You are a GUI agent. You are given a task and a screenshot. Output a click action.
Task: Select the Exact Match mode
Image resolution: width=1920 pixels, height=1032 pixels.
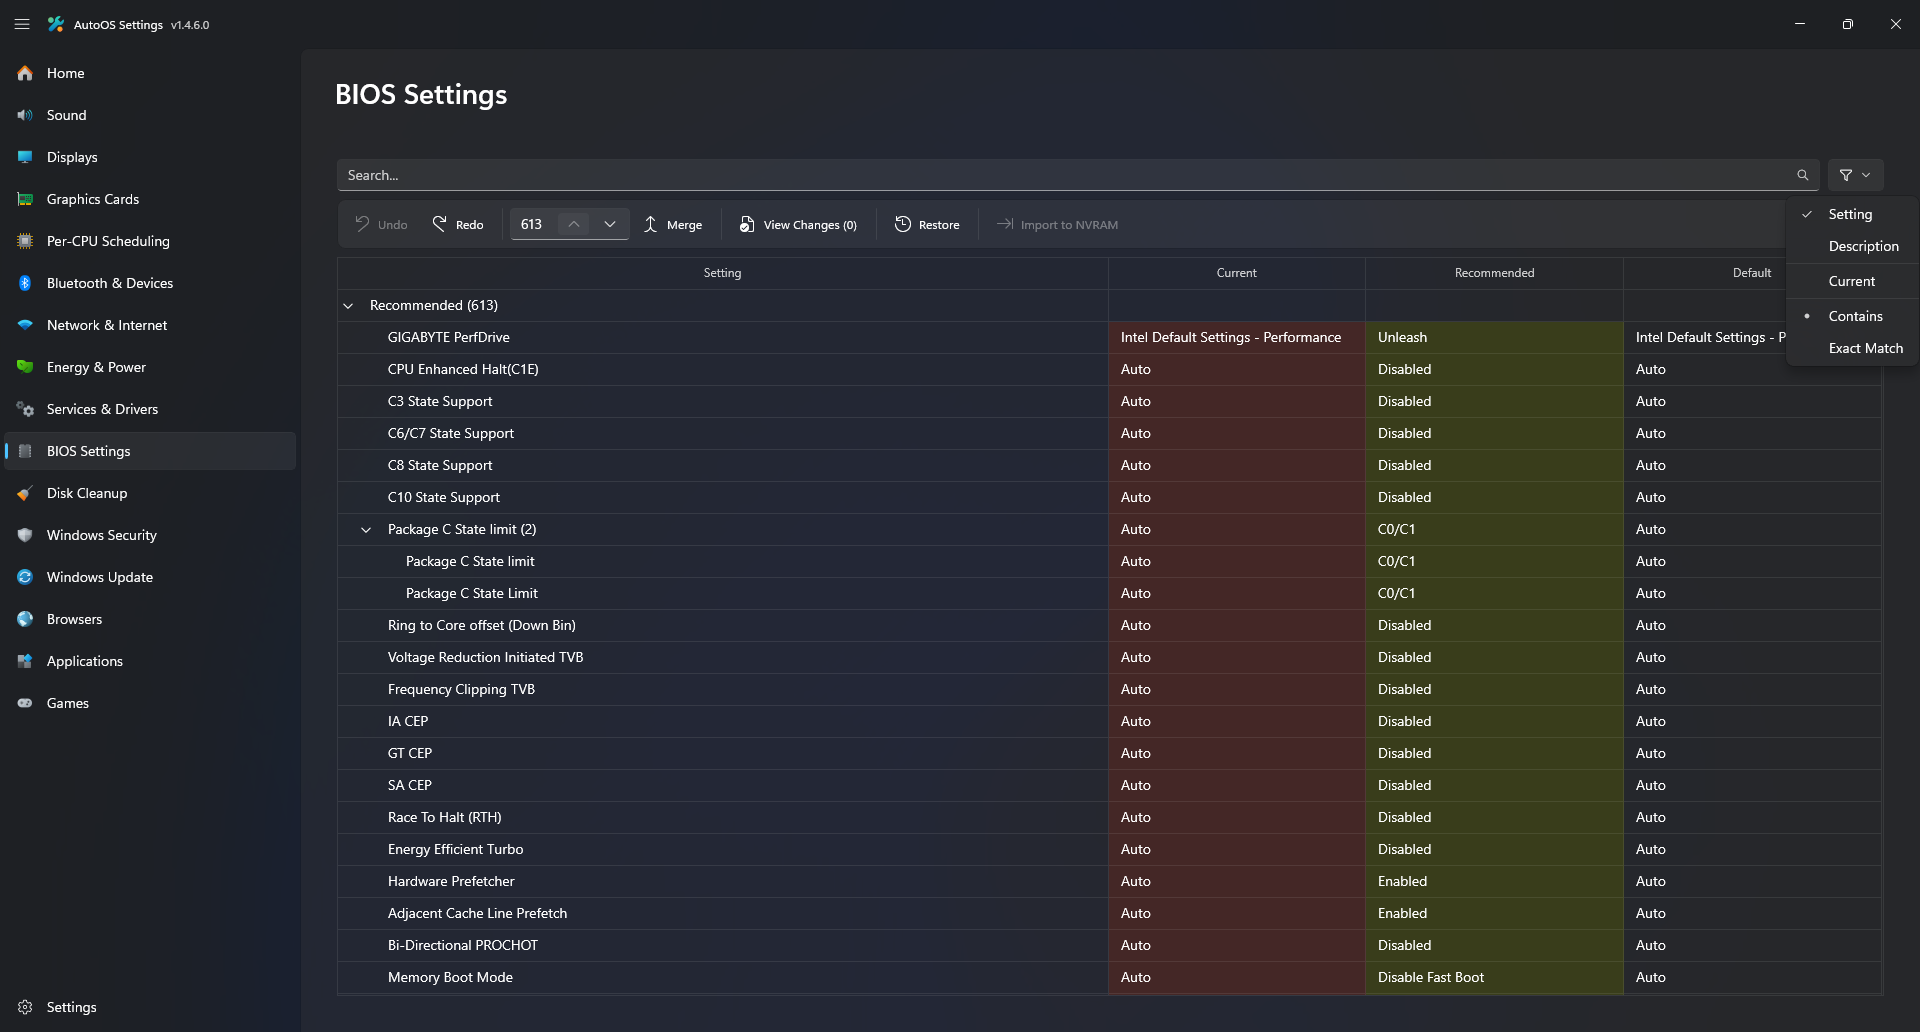pos(1852,348)
